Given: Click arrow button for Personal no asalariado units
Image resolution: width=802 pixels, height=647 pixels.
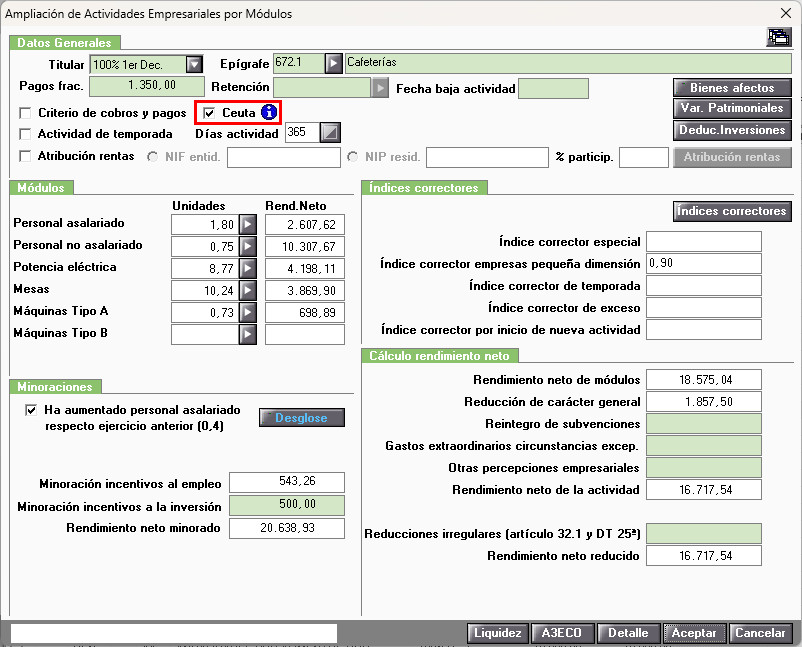Looking at the screenshot, I should click(248, 247).
